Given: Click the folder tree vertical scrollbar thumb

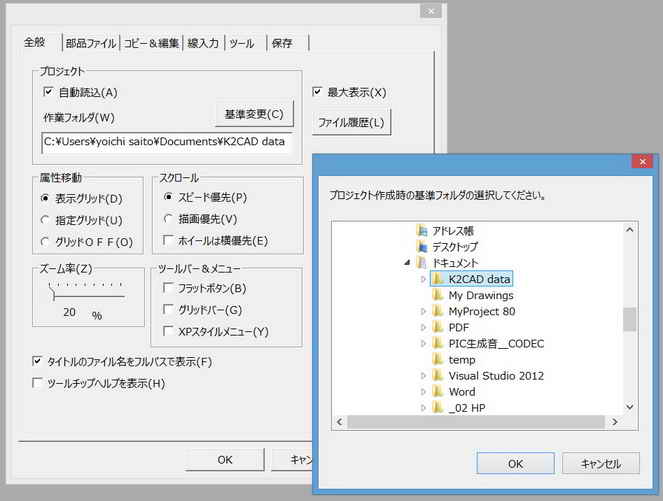Looking at the screenshot, I should point(630,319).
